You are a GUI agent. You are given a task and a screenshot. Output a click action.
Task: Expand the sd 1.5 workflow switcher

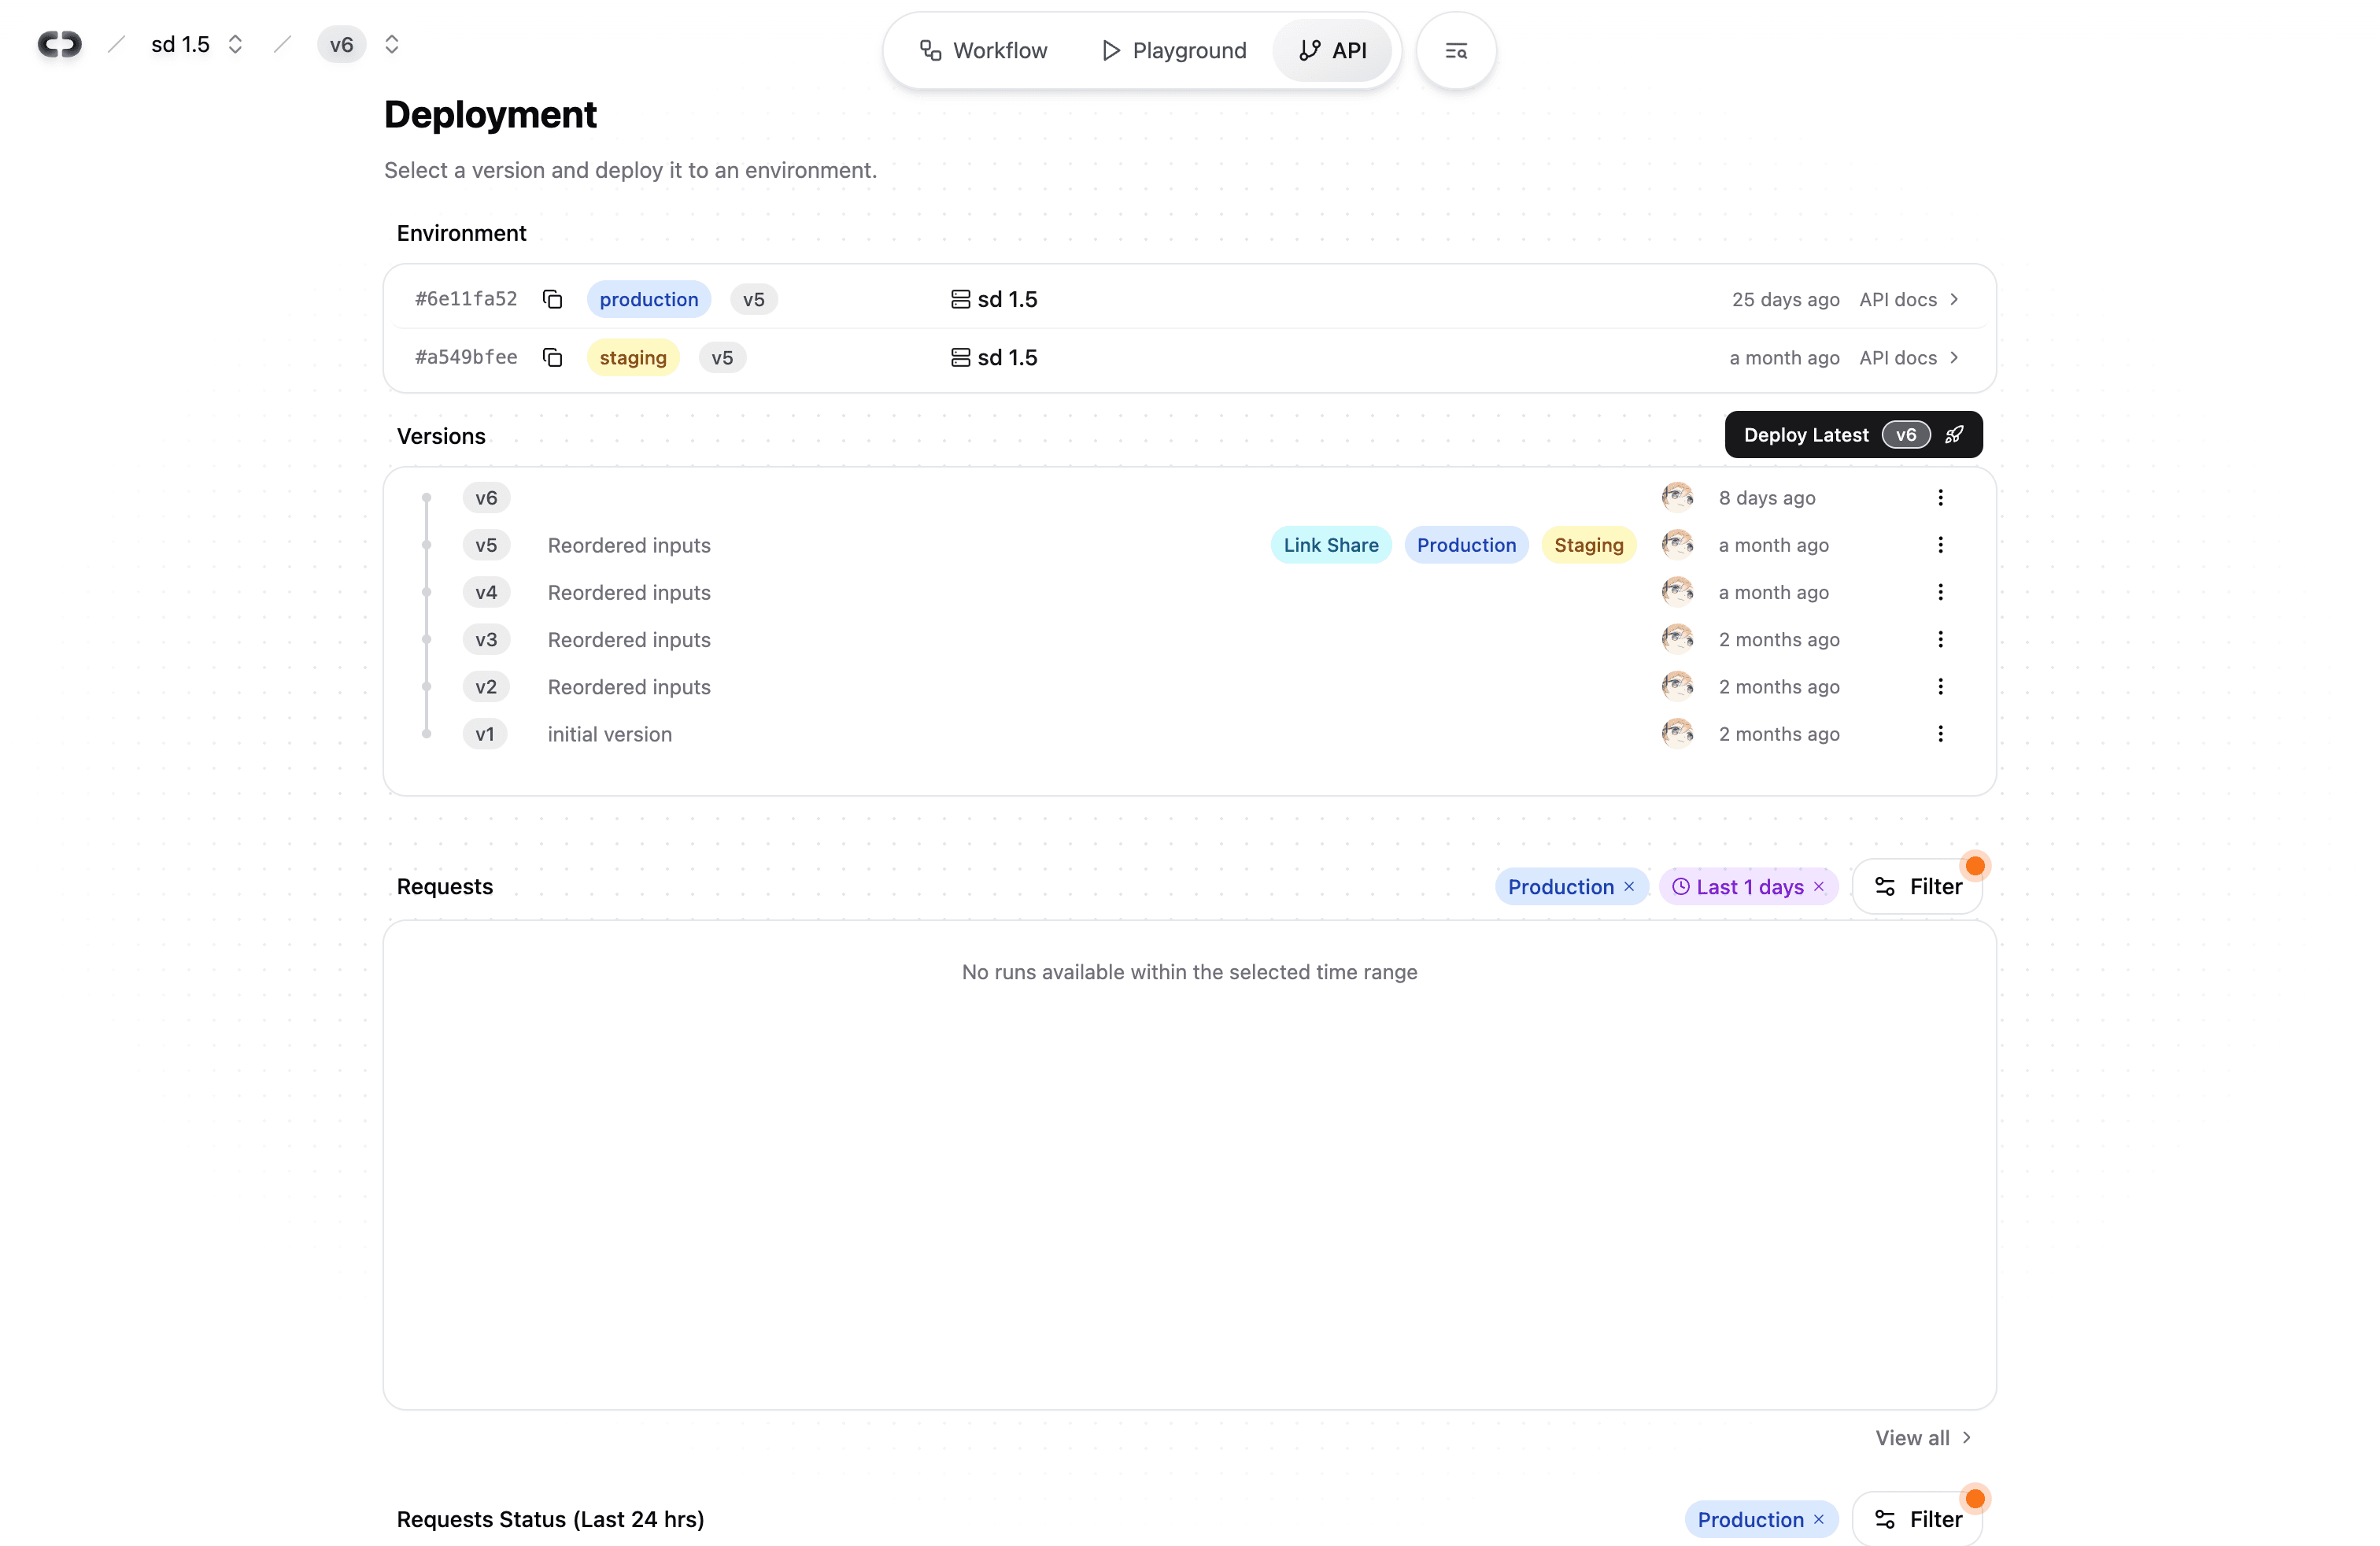click(235, 44)
